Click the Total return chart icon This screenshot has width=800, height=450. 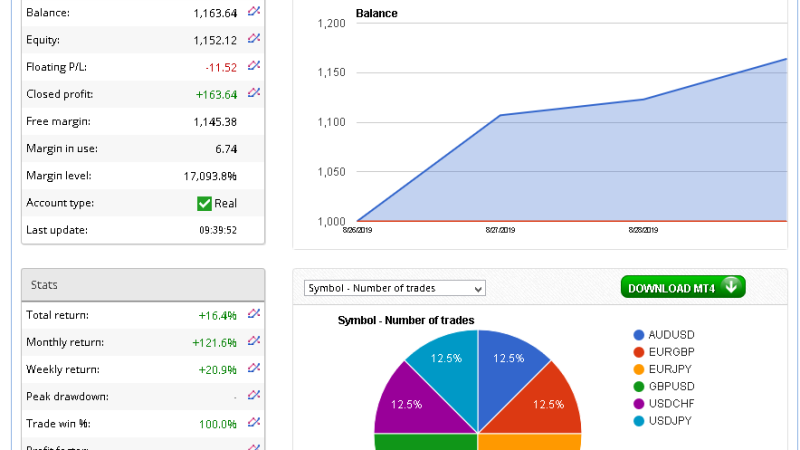point(254,314)
